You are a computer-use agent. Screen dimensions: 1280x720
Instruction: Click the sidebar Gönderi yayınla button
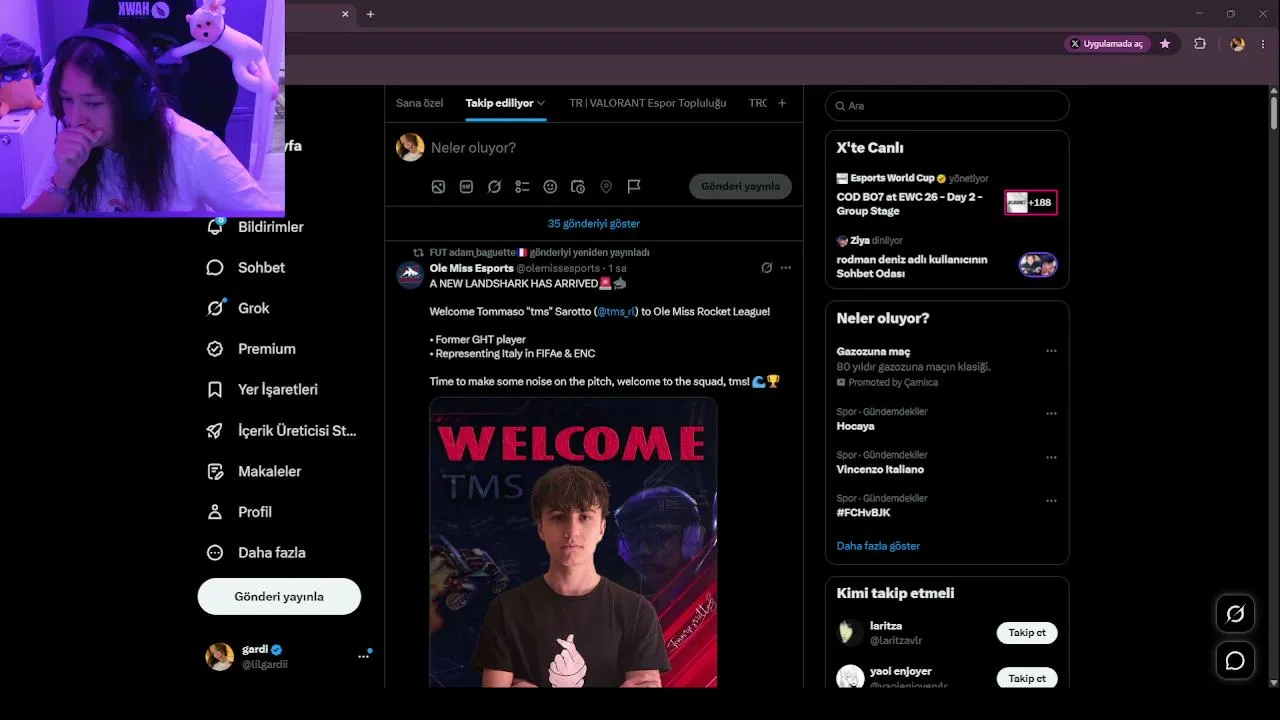(x=279, y=596)
